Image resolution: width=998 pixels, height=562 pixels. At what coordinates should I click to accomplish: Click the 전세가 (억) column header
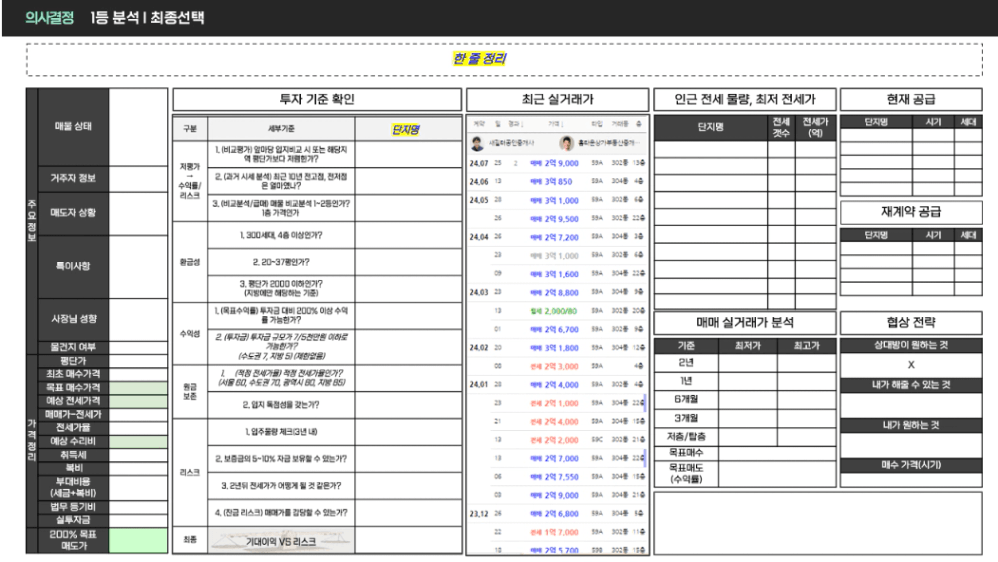tap(815, 128)
